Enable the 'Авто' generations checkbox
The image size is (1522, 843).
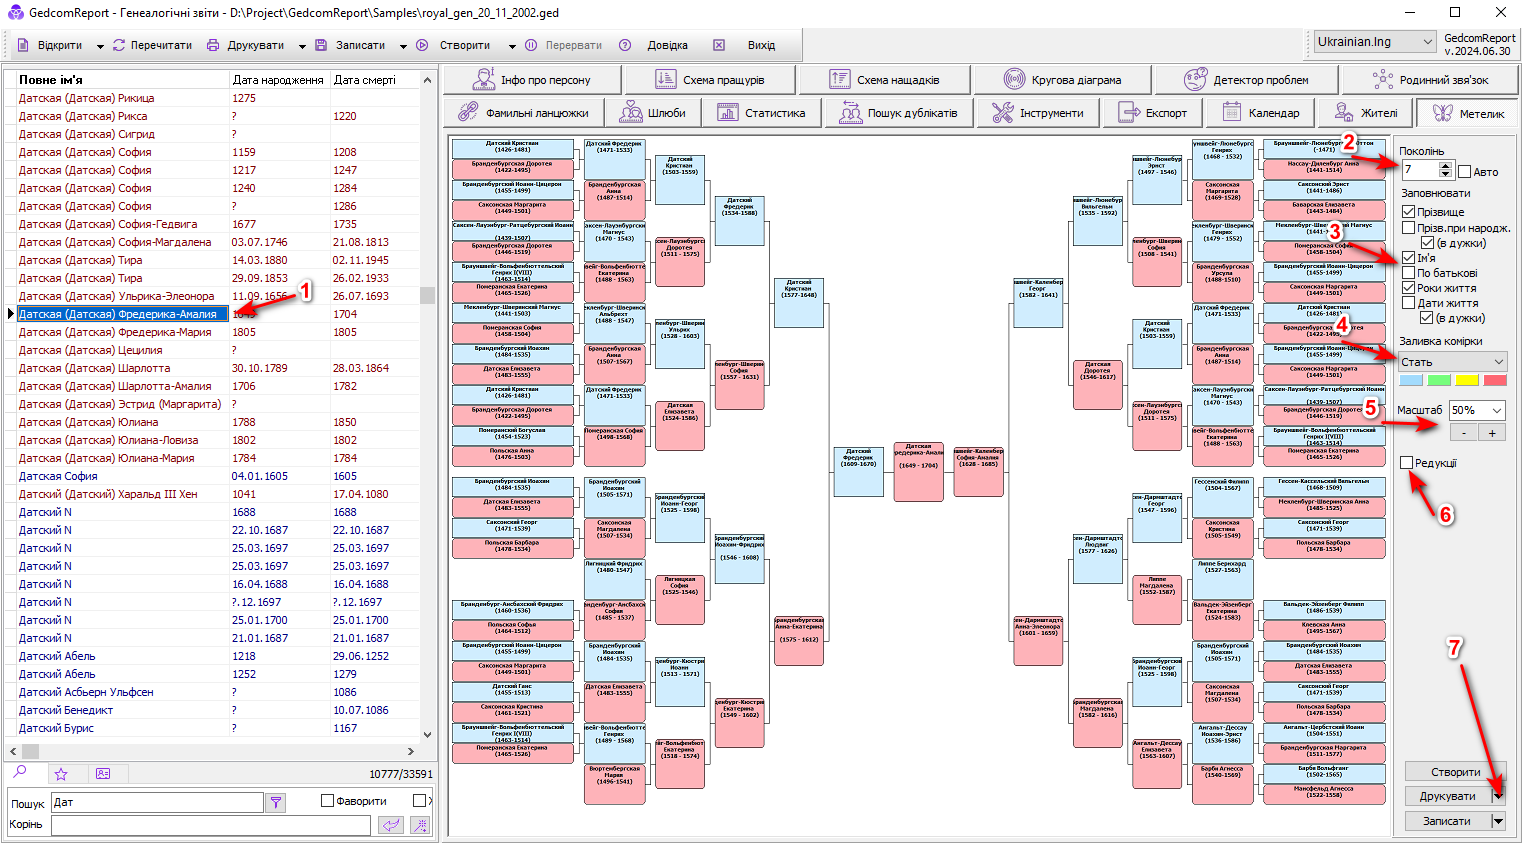[1465, 172]
